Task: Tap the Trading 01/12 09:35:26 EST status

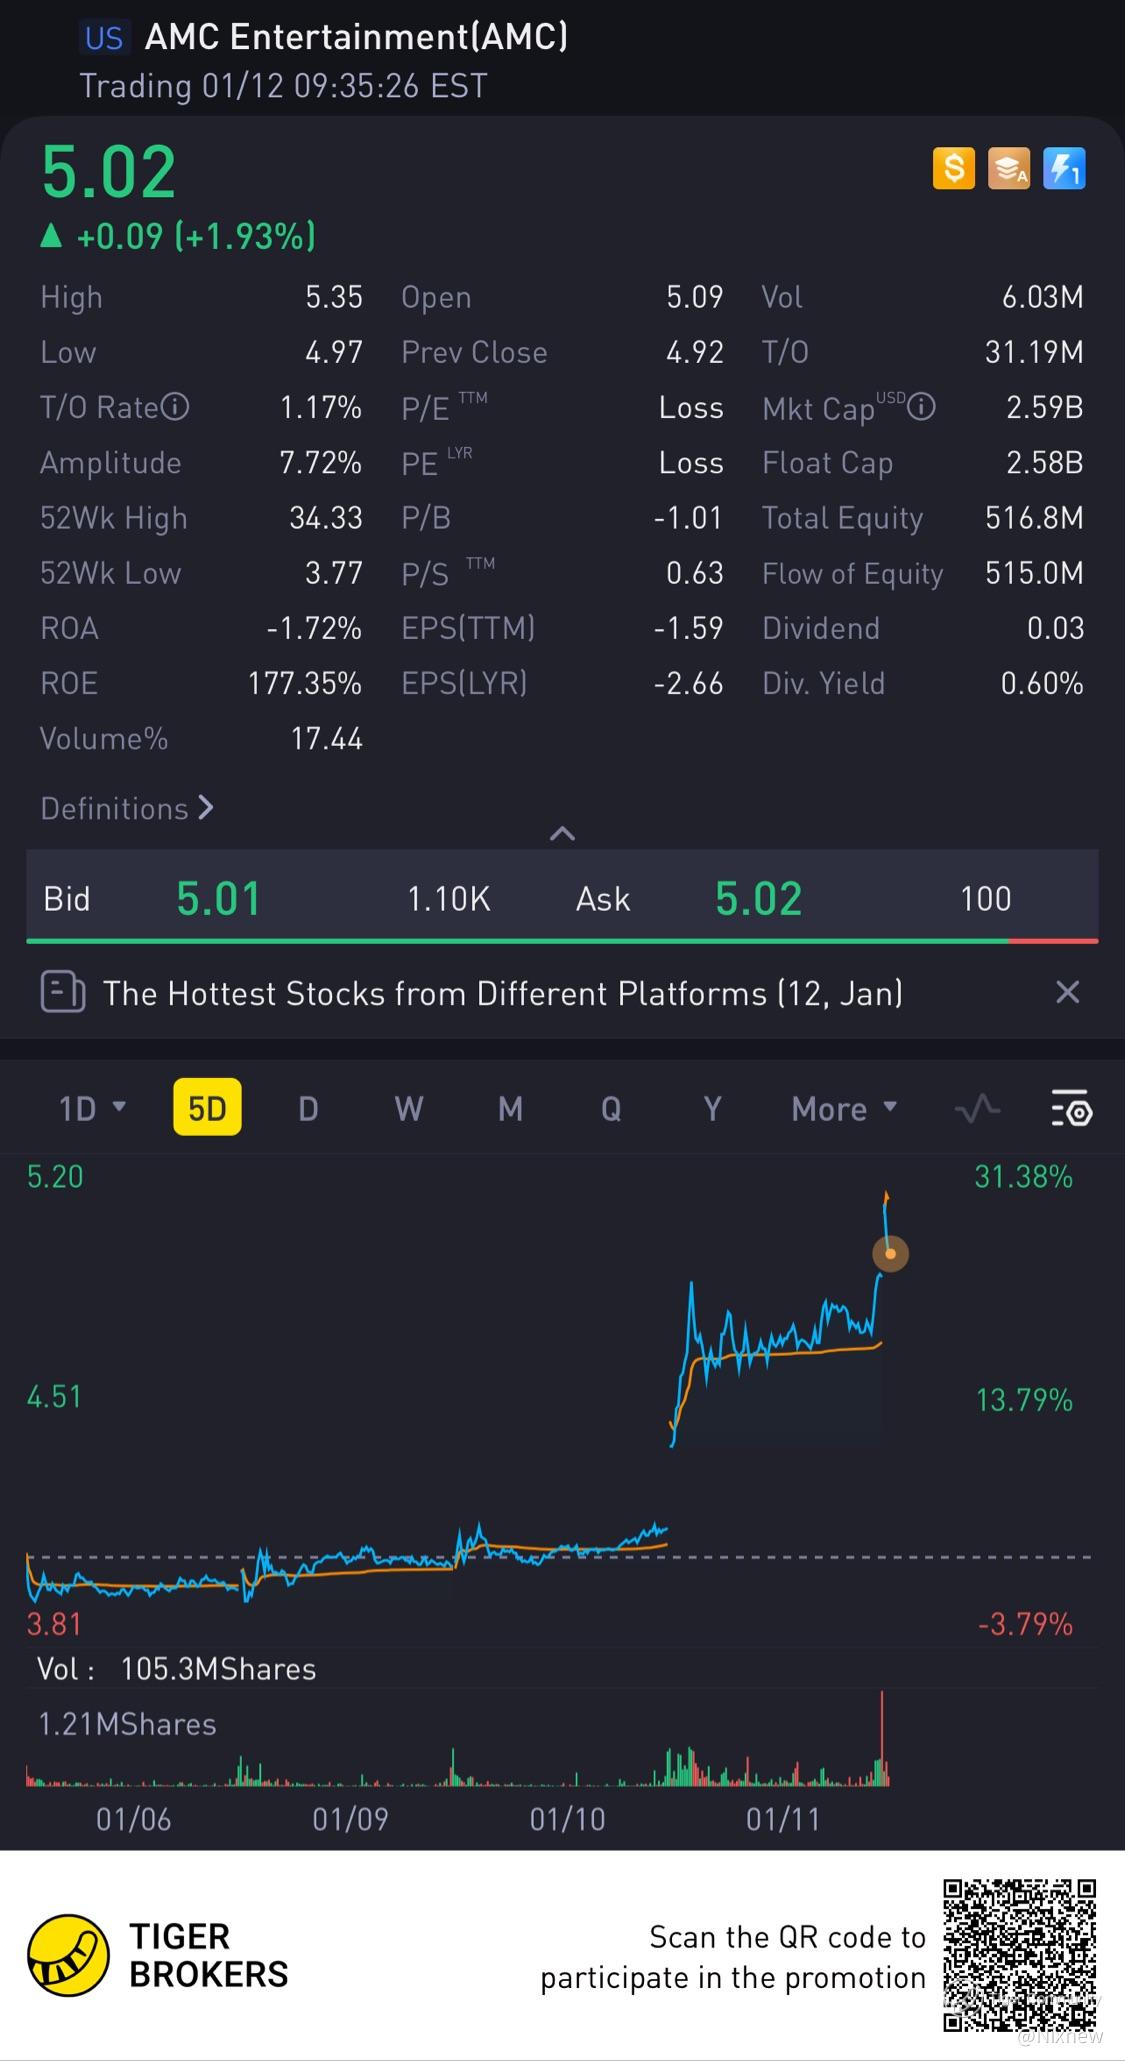Action: coord(283,86)
